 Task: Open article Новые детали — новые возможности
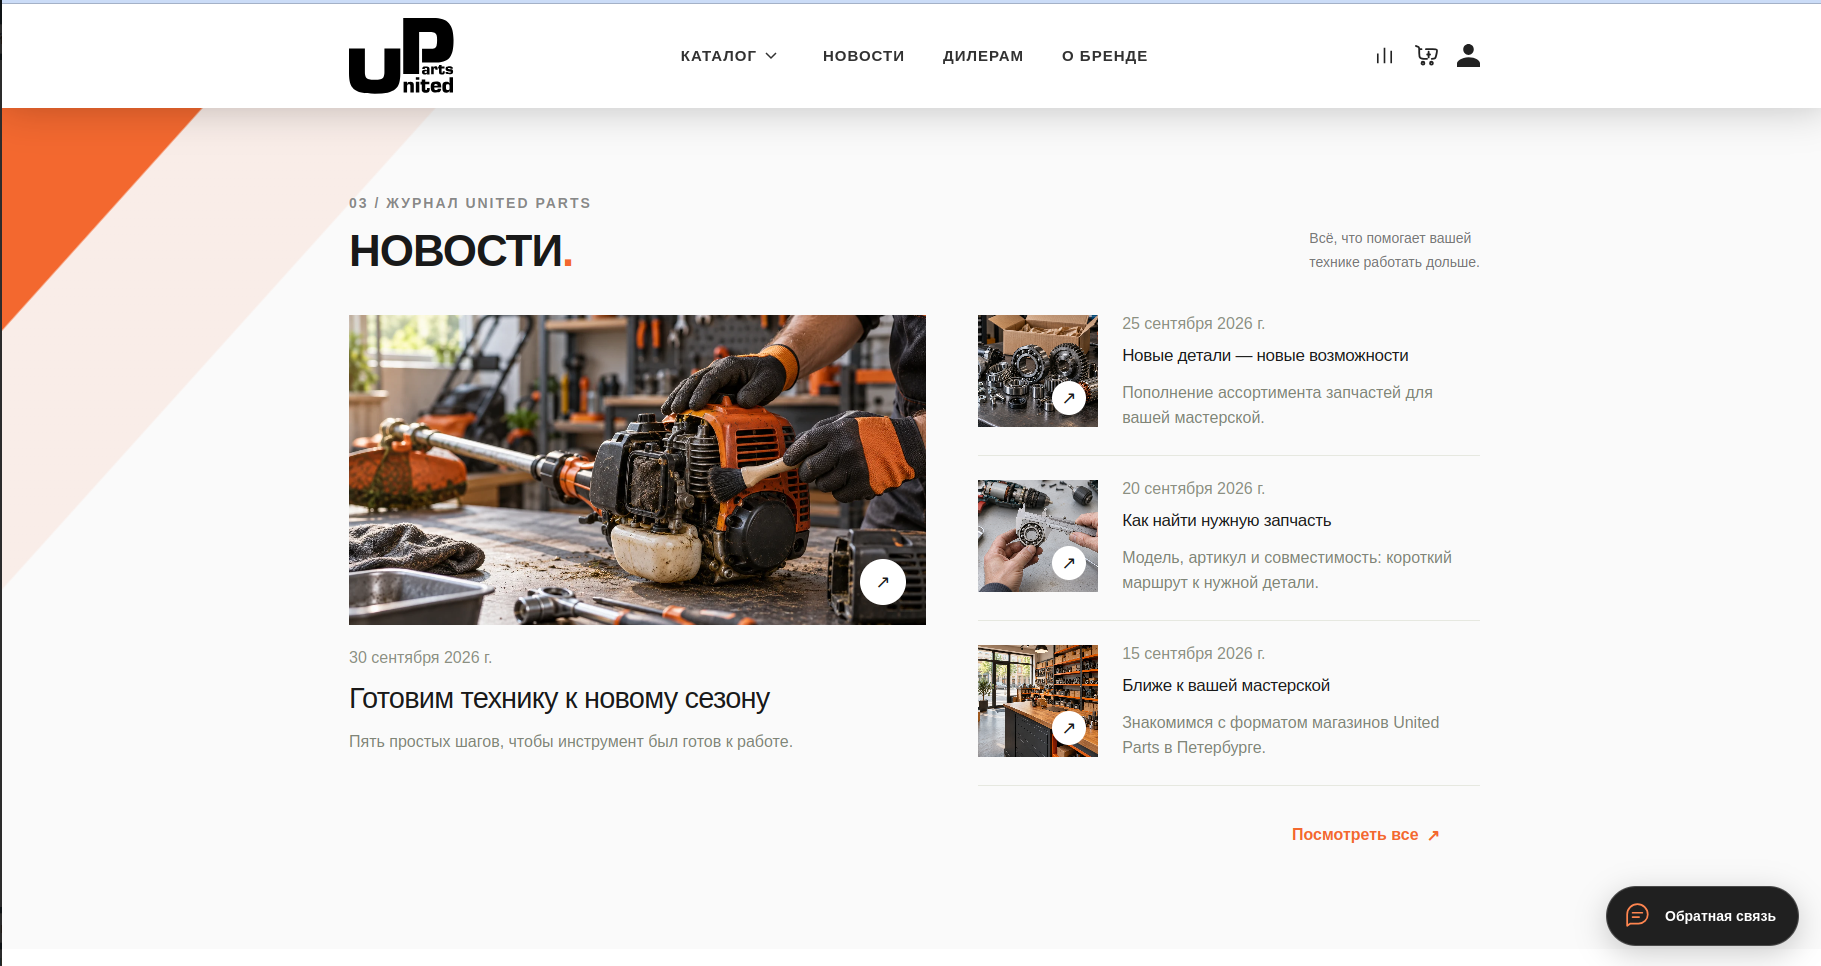pos(1265,355)
